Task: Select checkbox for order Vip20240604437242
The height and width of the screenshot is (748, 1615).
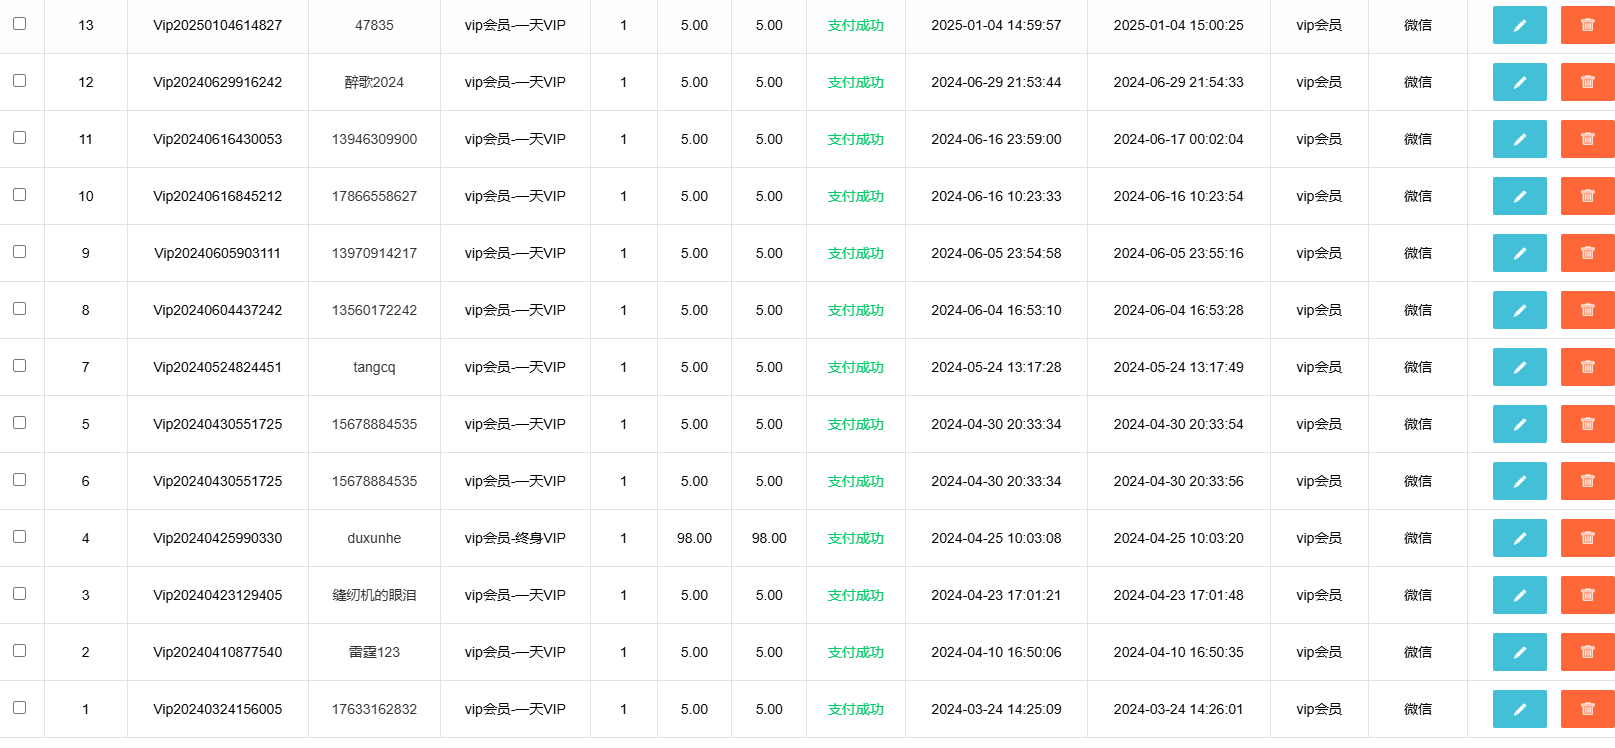Action: coord(19,308)
